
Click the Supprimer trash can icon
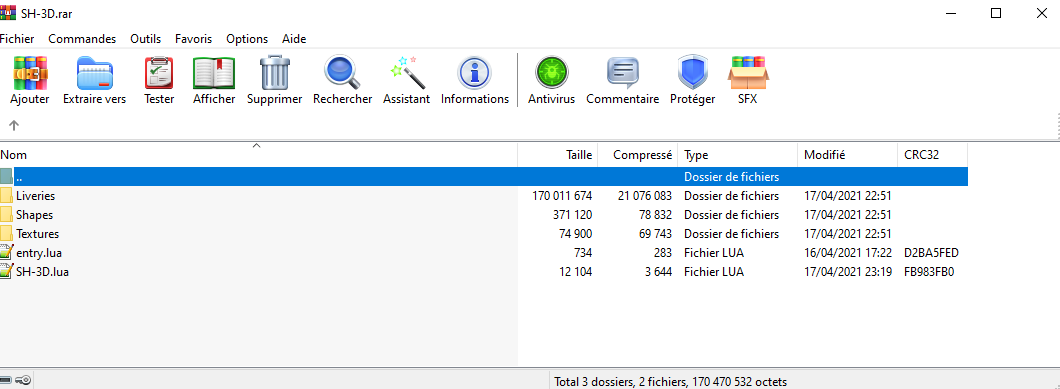pyautogui.click(x=274, y=73)
